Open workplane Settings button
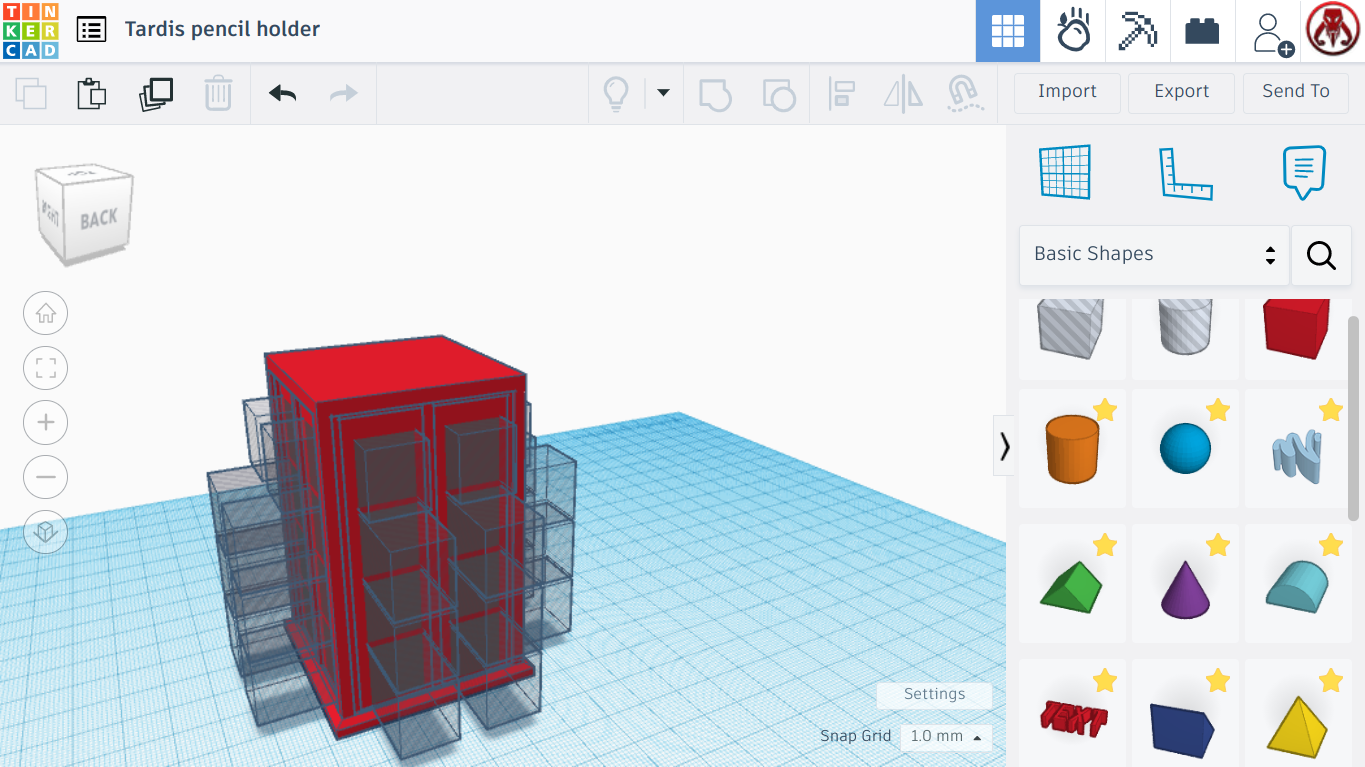Viewport: 1365px width, 767px height. 934,695
